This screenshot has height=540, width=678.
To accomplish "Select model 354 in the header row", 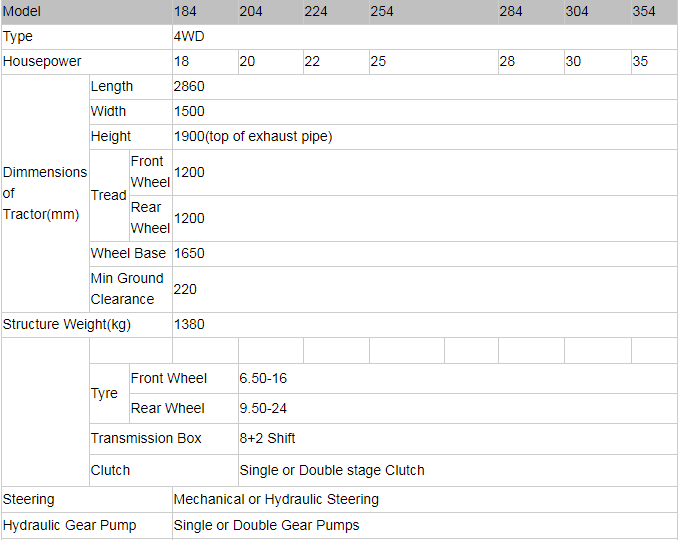I will [x=644, y=11].
